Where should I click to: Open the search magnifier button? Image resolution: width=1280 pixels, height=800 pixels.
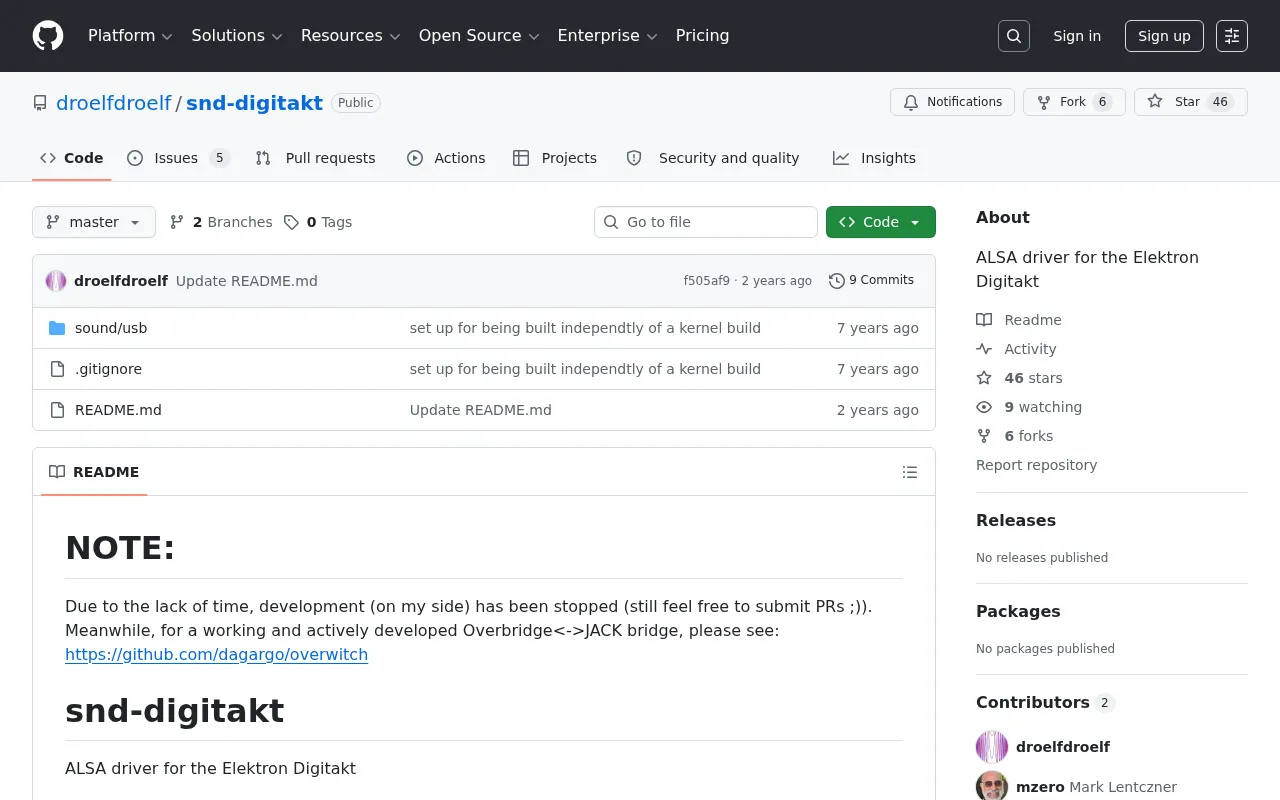(x=1014, y=36)
